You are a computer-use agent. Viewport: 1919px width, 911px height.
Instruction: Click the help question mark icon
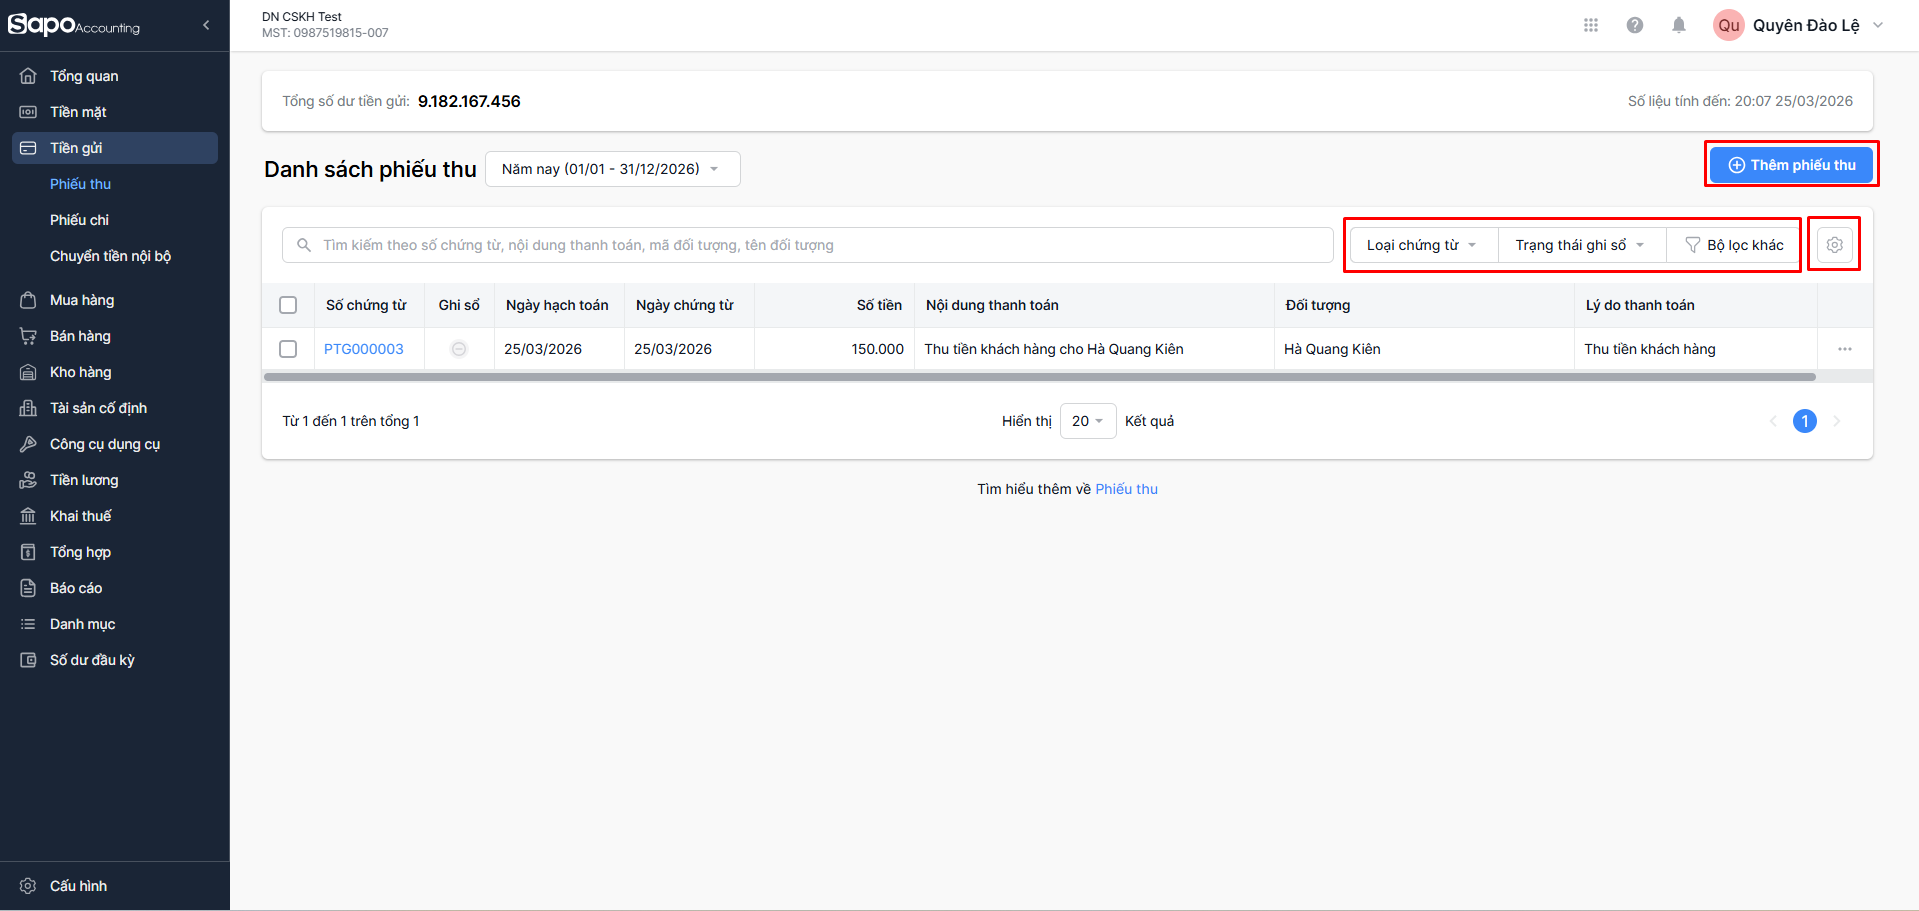1635,25
